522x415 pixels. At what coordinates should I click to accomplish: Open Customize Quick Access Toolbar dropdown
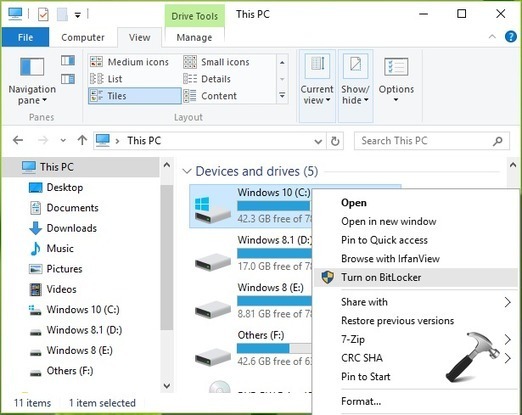(78, 15)
